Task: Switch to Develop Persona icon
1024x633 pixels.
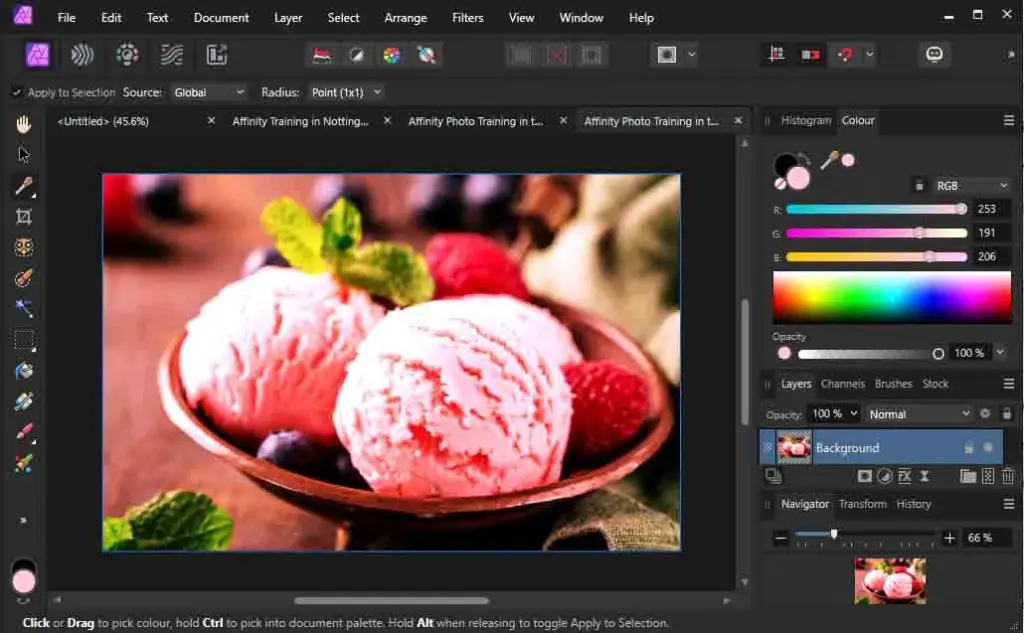Action: tap(127, 55)
